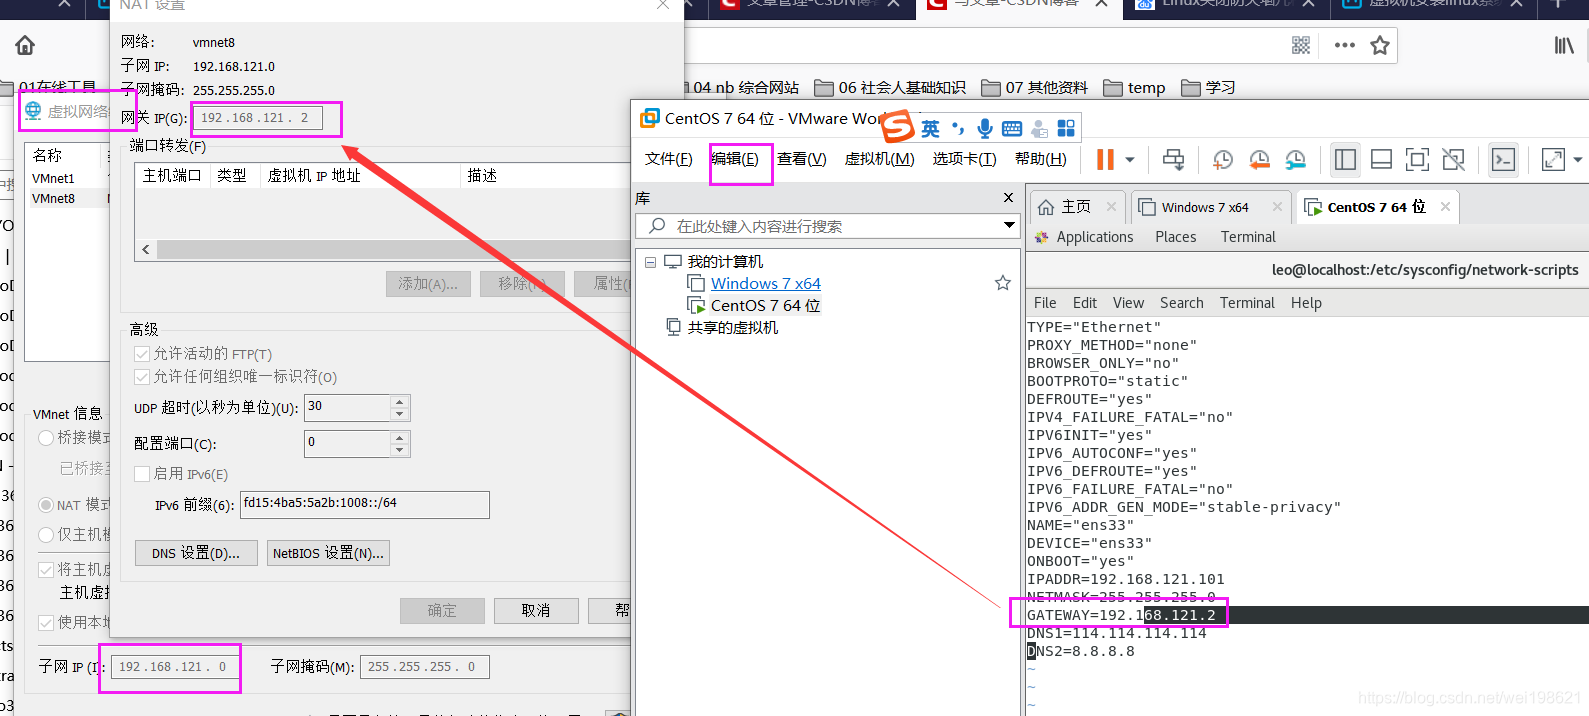Click the IPv6 前缀 input field
This screenshot has height=716, width=1589.
365,505
